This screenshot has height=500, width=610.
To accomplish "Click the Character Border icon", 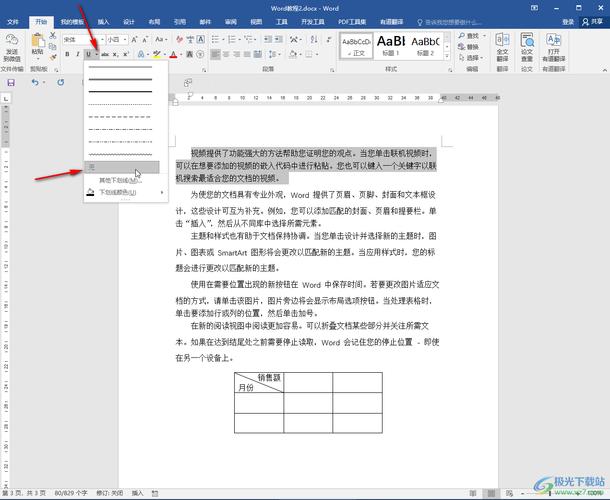I will 200,40.
